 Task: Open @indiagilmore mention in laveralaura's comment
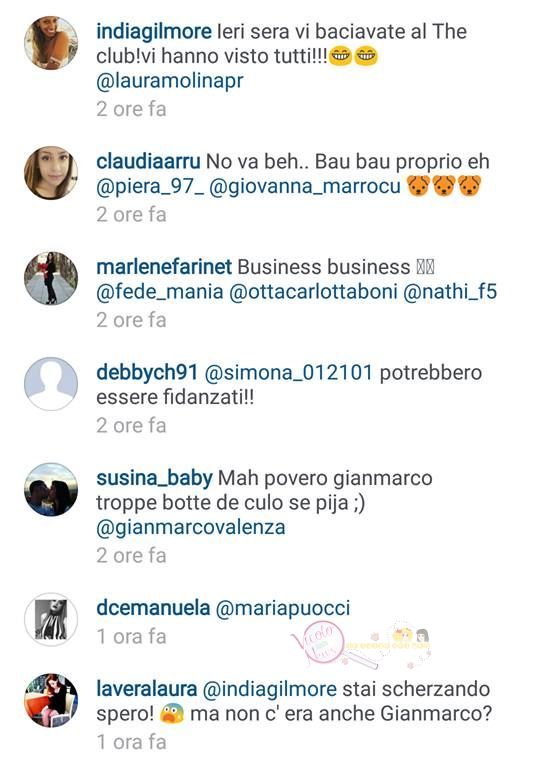269,689
